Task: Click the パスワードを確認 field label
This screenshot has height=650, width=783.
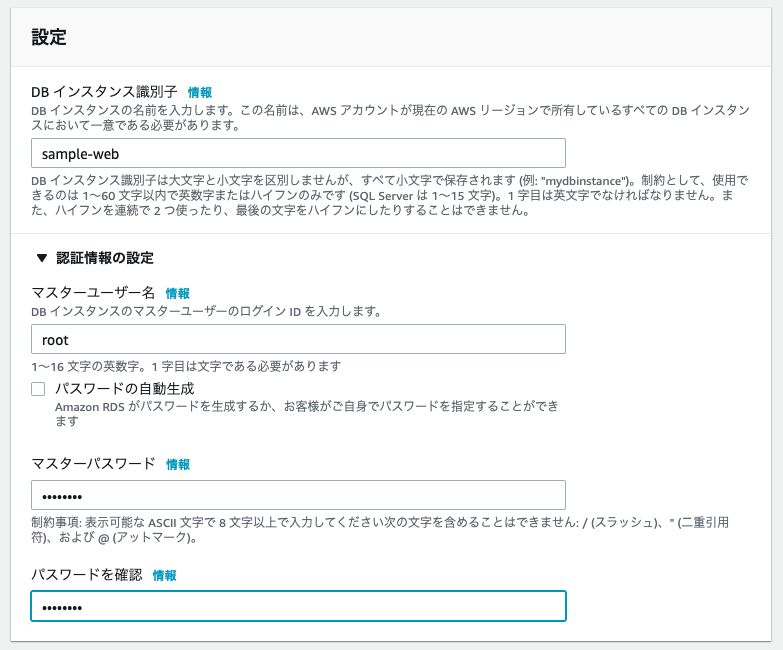Action: coord(87,575)
